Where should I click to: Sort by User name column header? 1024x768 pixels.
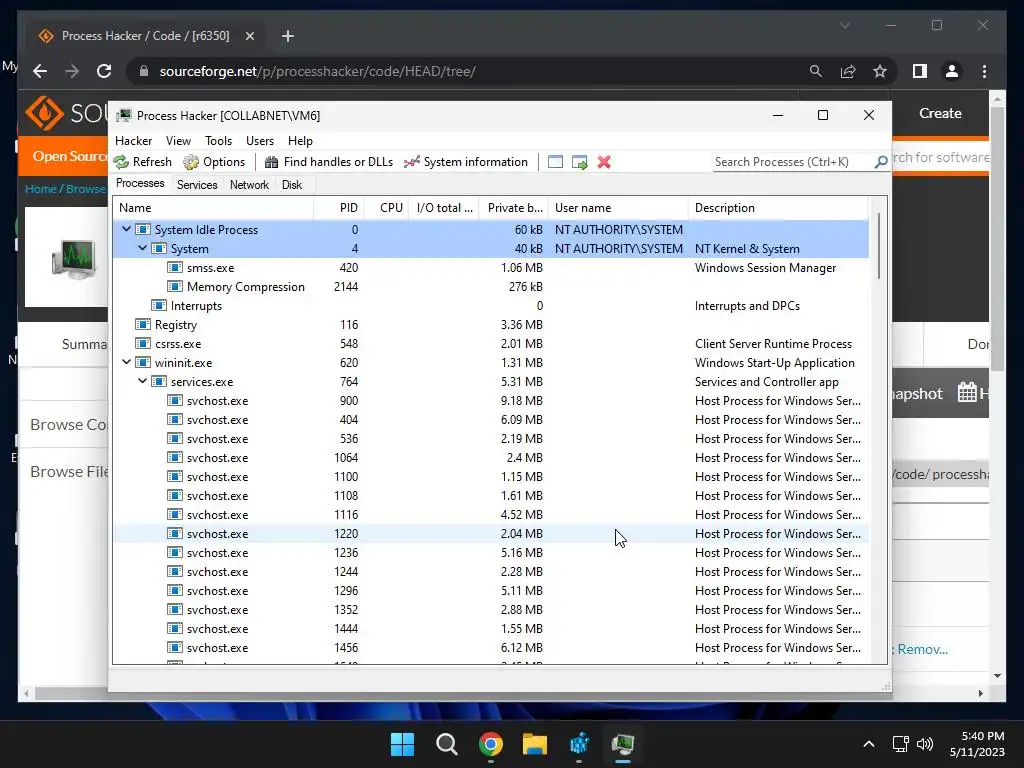618,208
